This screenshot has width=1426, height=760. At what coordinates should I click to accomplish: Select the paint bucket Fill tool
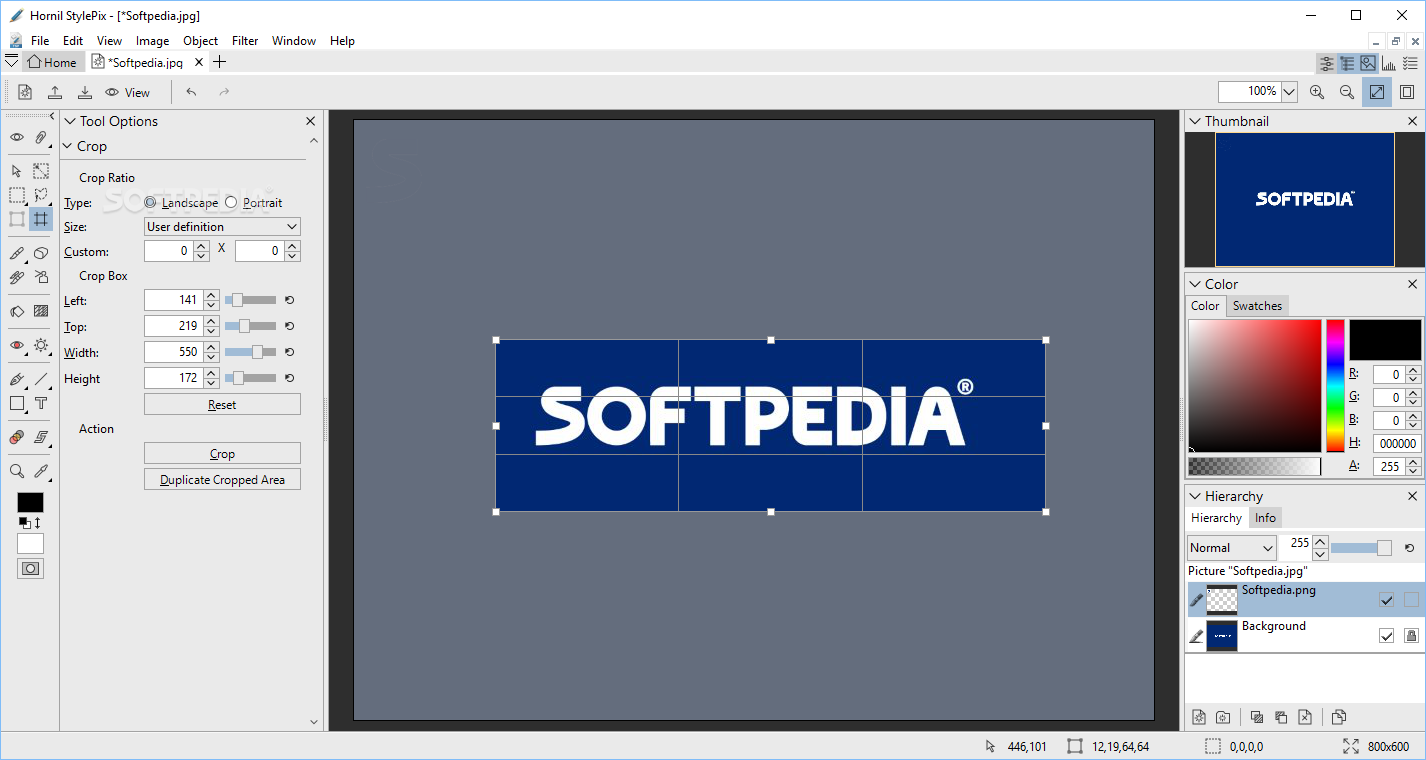point(17,311)
